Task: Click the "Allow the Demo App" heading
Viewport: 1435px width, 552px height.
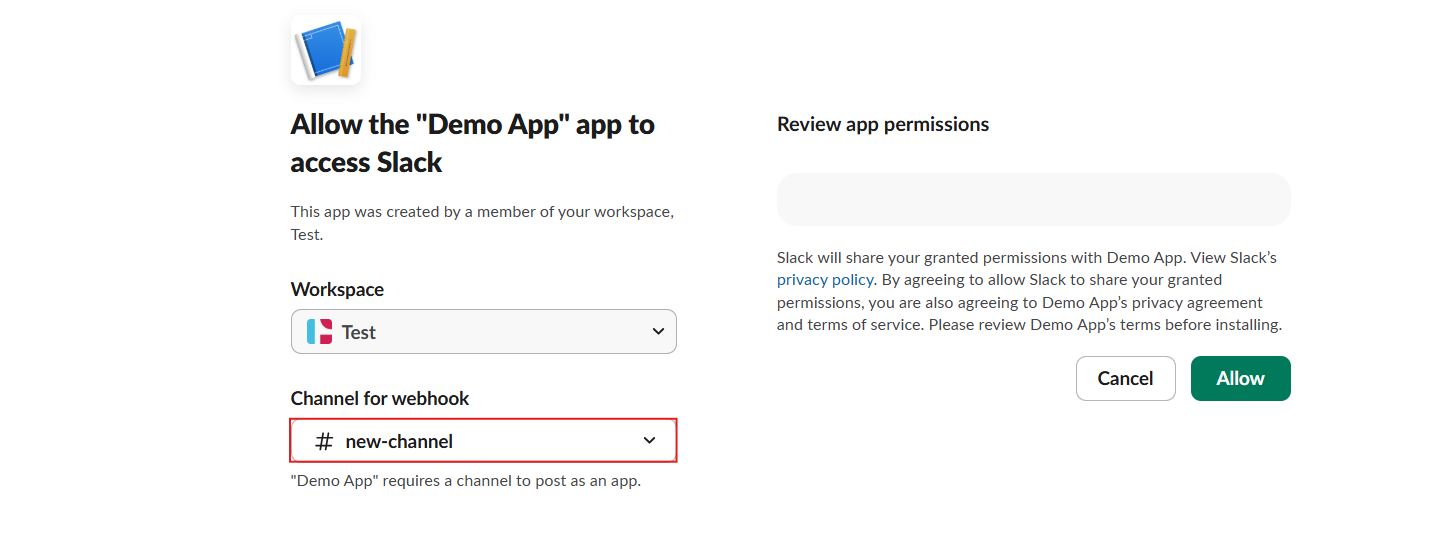Action: coord(472,143)
